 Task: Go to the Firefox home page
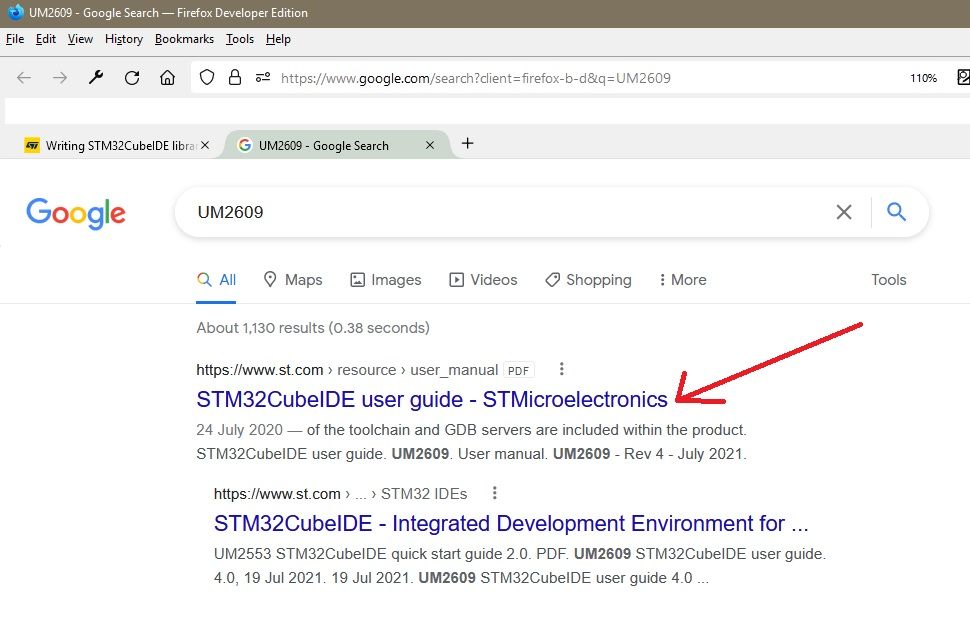point(168,78)
